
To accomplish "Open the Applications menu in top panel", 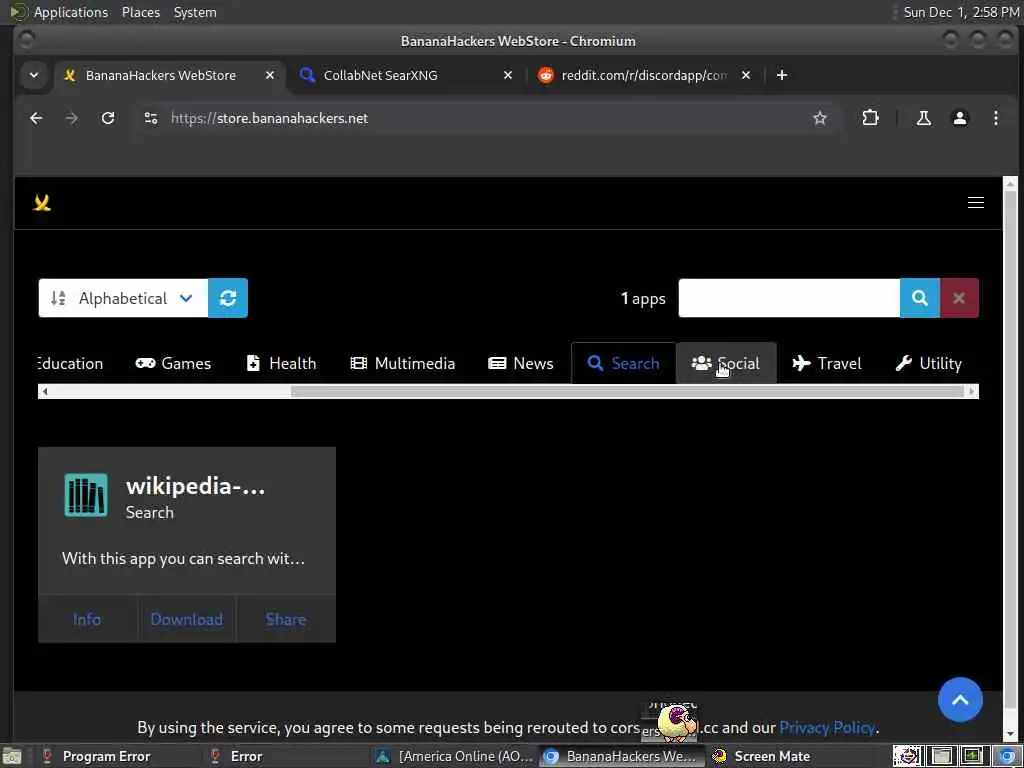I will (71, 12).
